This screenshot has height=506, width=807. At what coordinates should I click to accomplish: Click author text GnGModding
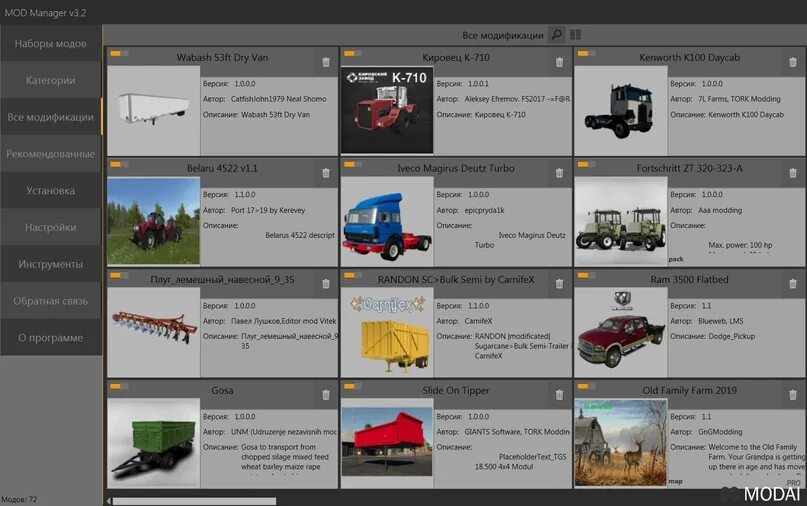720,432
